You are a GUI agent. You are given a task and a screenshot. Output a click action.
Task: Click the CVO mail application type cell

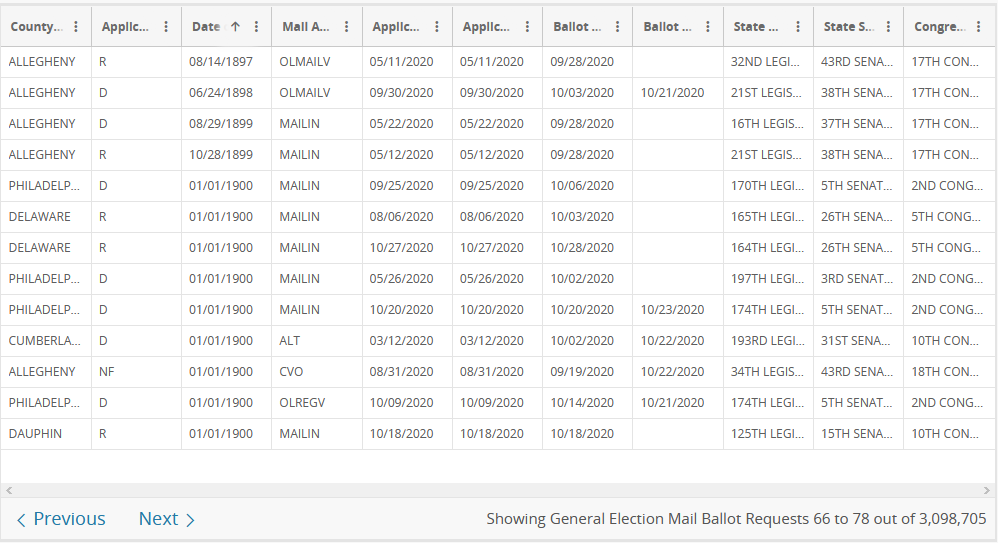point(317,372)
